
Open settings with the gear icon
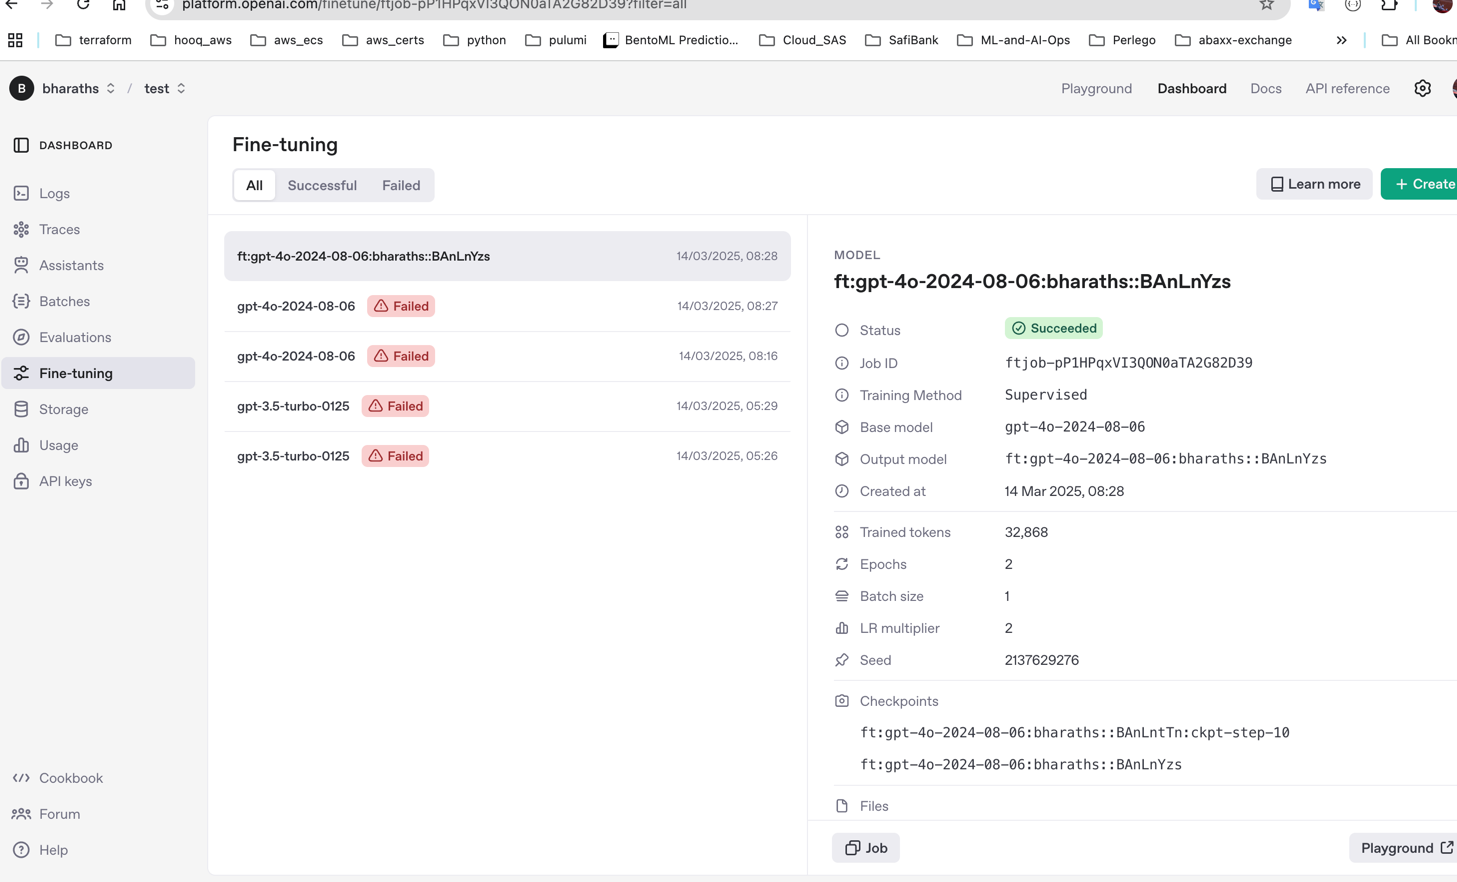pyautogui.click(x=1422, y=88)
